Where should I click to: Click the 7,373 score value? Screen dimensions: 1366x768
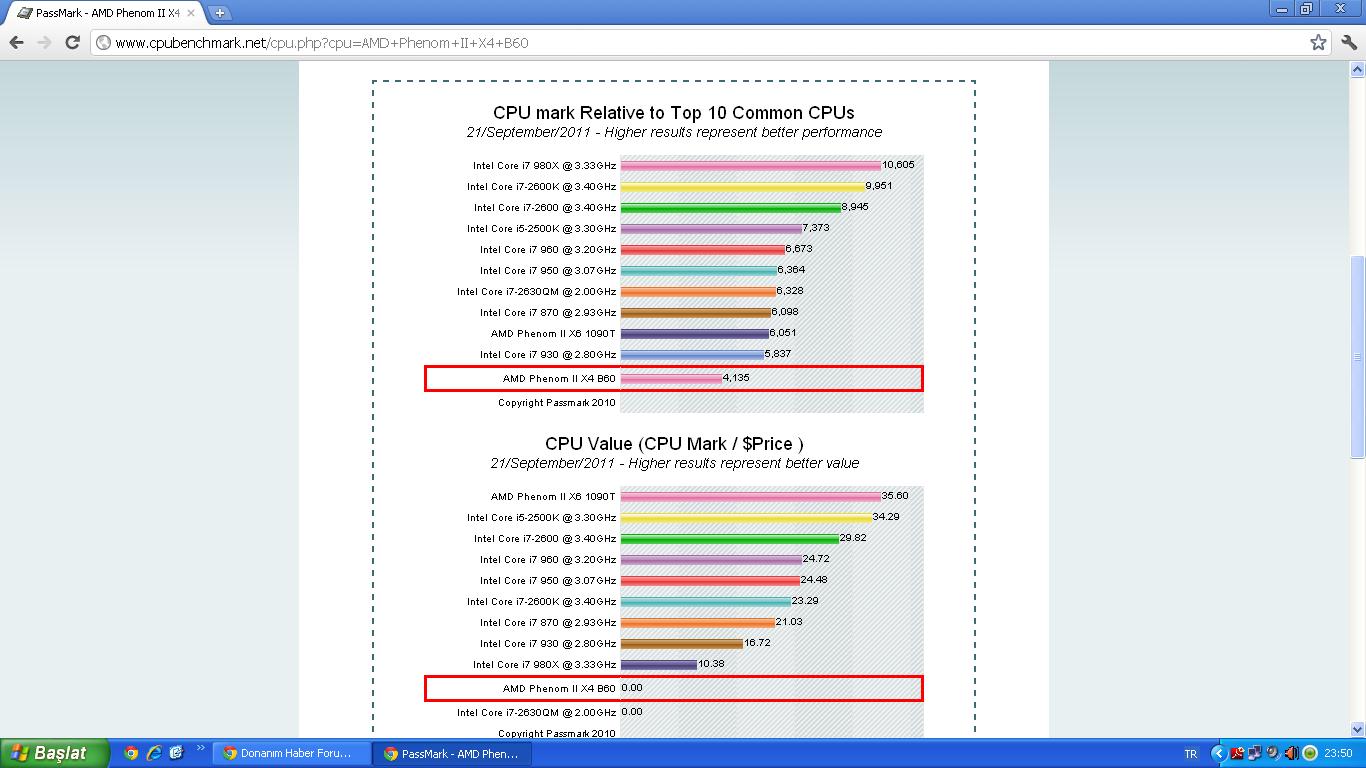(x=816, y=228)
